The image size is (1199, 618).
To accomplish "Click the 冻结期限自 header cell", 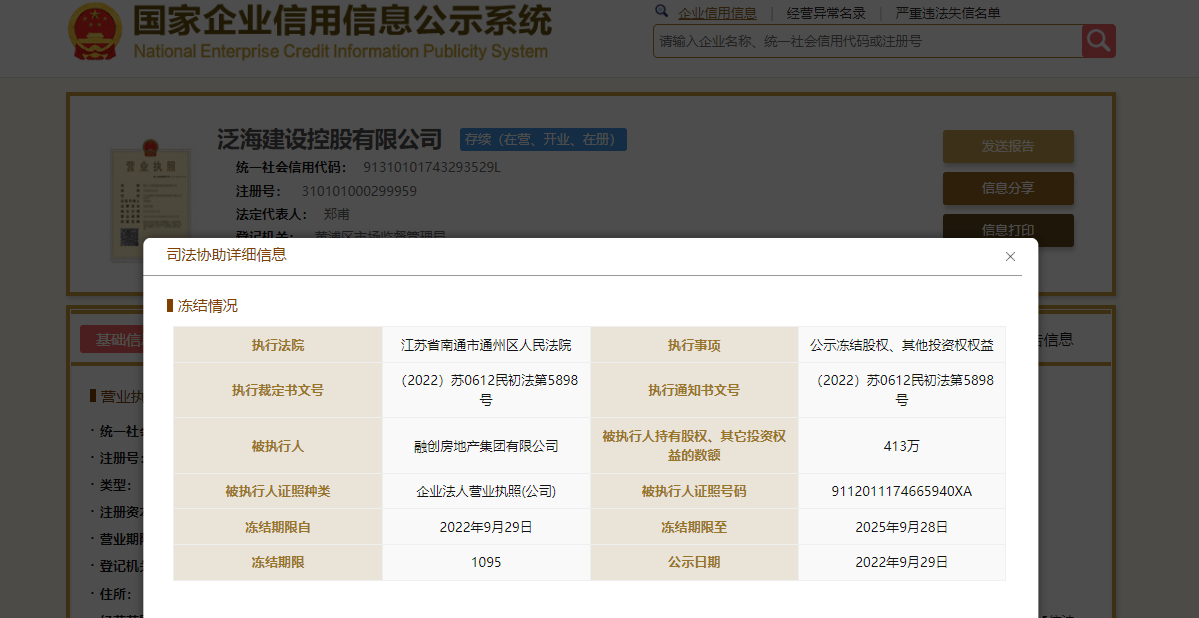I will [x=278, y=527].
